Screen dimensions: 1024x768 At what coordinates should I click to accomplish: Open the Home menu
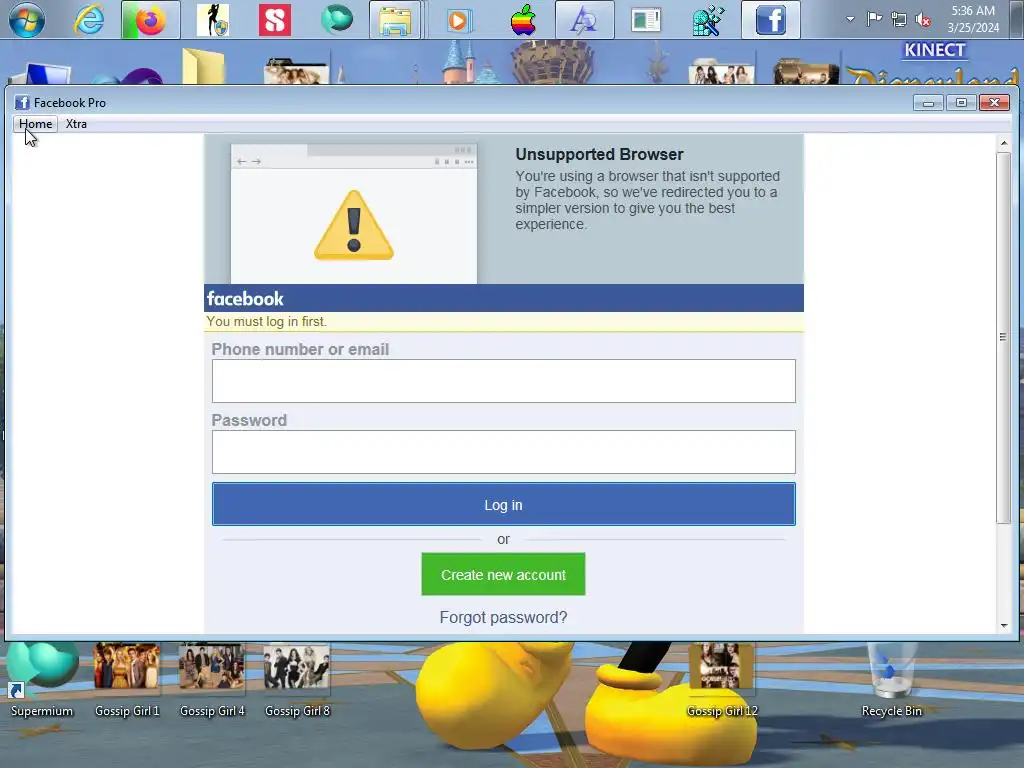click(35, 123)
